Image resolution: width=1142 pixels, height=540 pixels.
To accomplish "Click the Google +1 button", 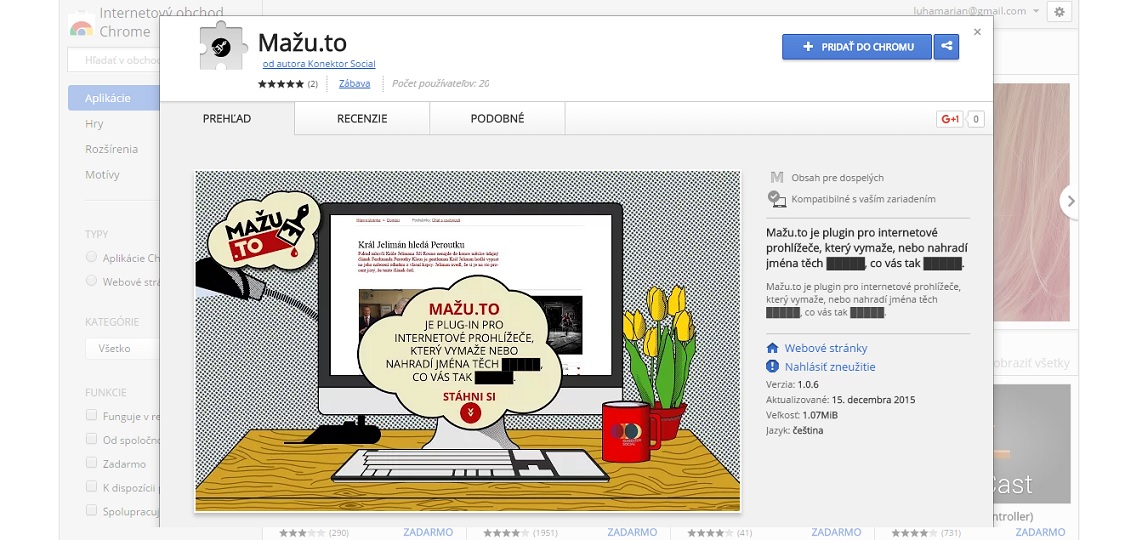I will [949, 119].
